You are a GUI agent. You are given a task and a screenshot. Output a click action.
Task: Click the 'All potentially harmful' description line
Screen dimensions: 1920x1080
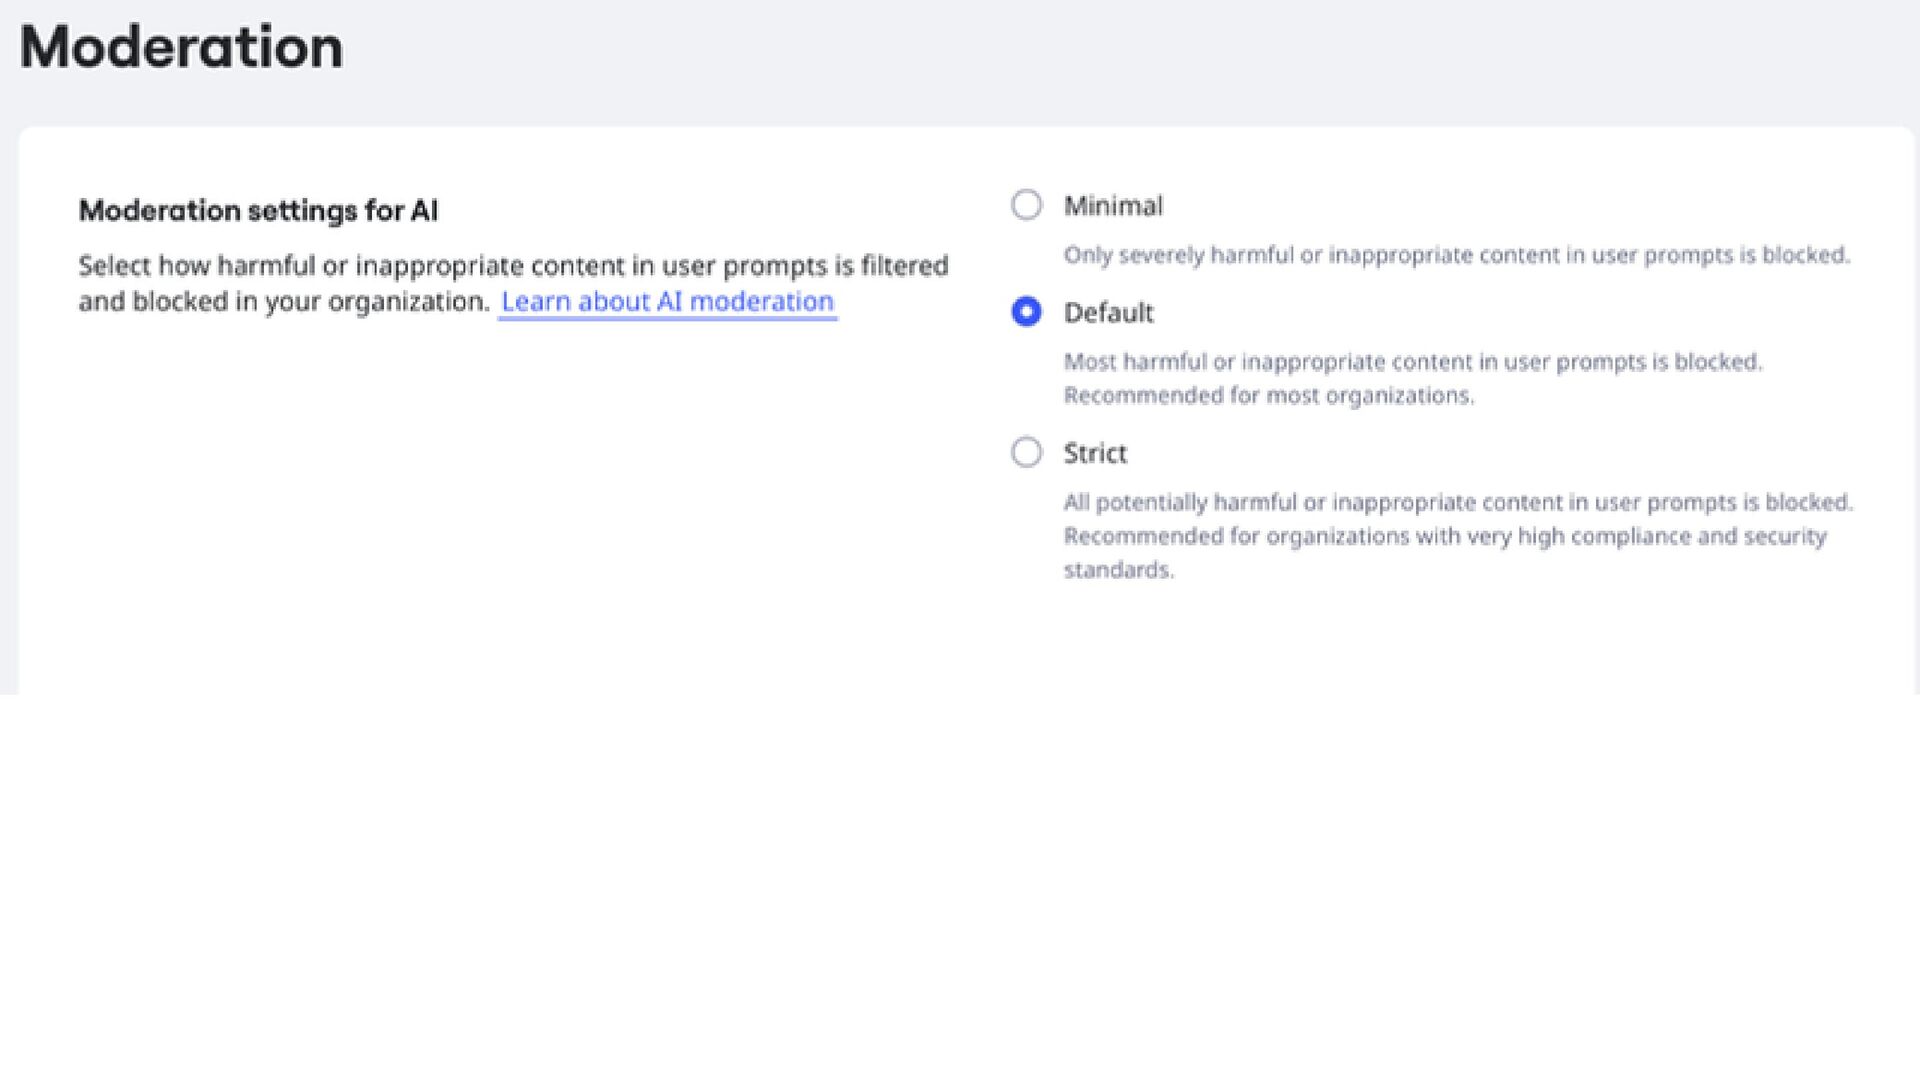(x=1457, y=502)
